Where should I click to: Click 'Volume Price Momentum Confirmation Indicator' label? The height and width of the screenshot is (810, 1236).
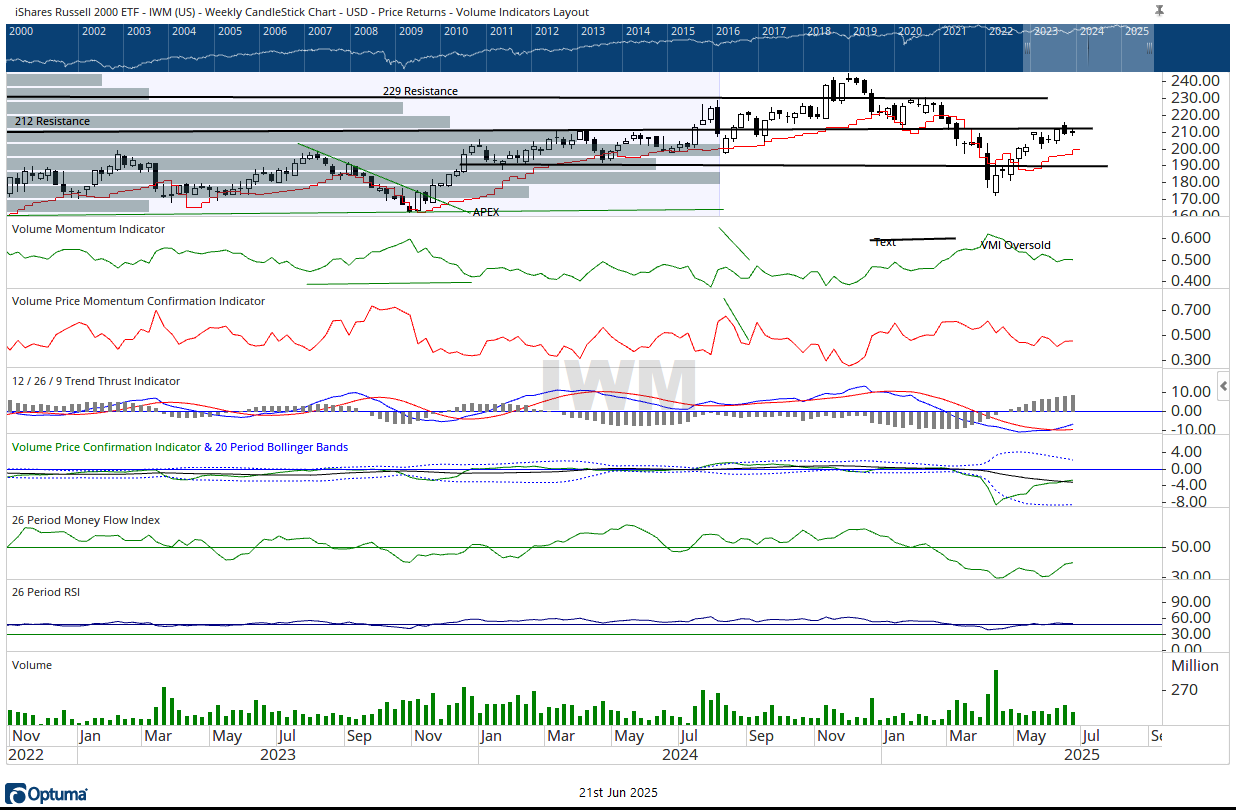point(138,301)
